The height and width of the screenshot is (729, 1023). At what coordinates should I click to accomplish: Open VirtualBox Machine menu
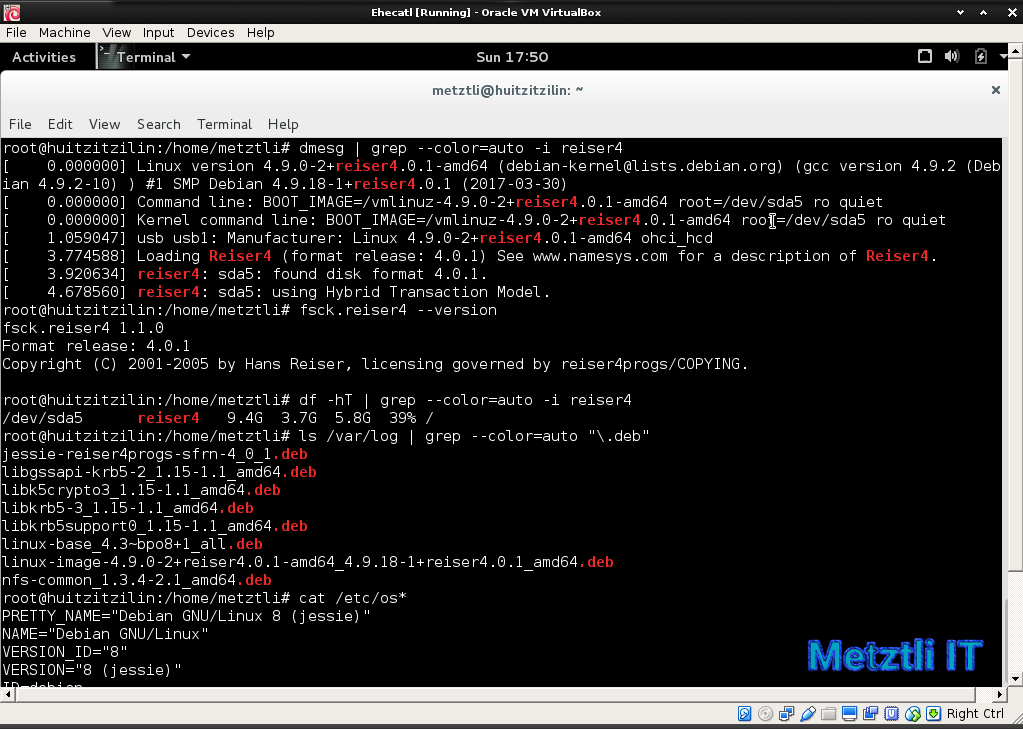tap(65, 33)
